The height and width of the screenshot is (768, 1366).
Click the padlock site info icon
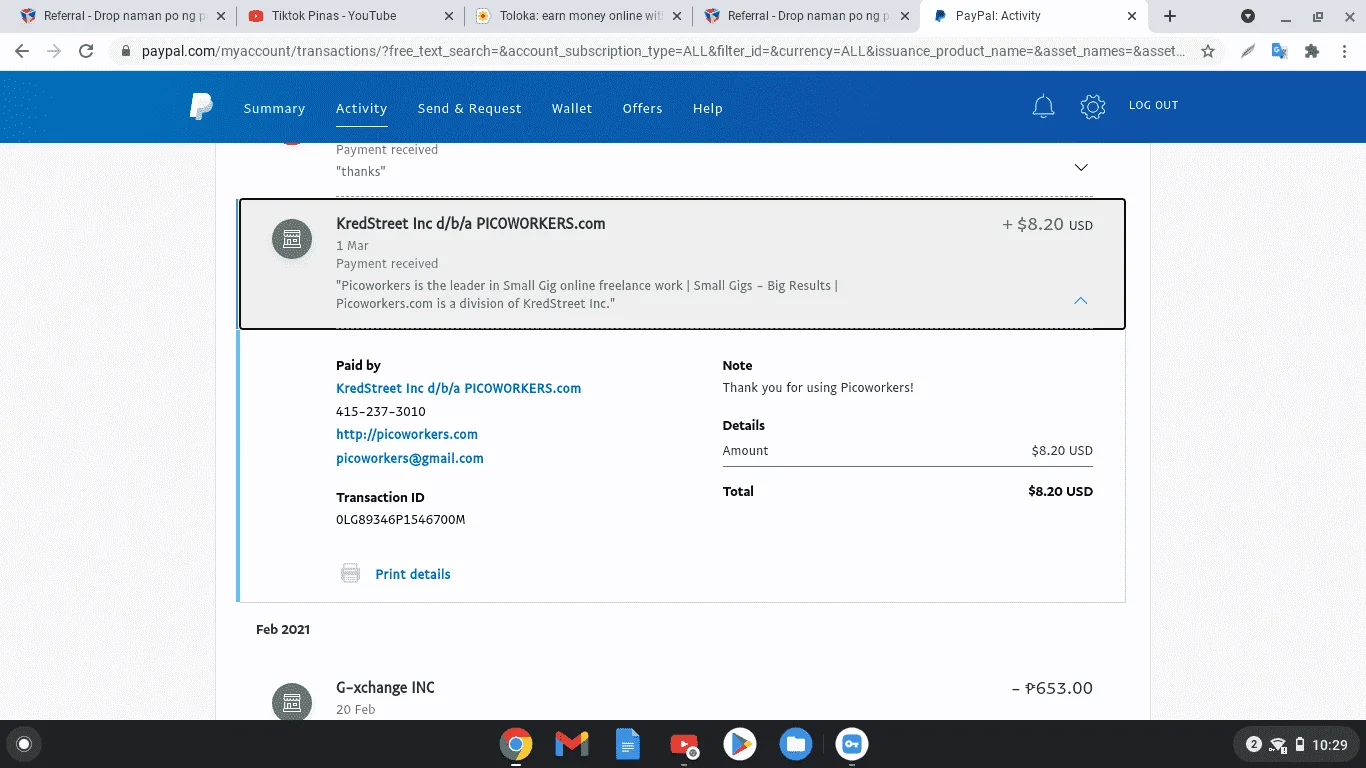point(125,51)
